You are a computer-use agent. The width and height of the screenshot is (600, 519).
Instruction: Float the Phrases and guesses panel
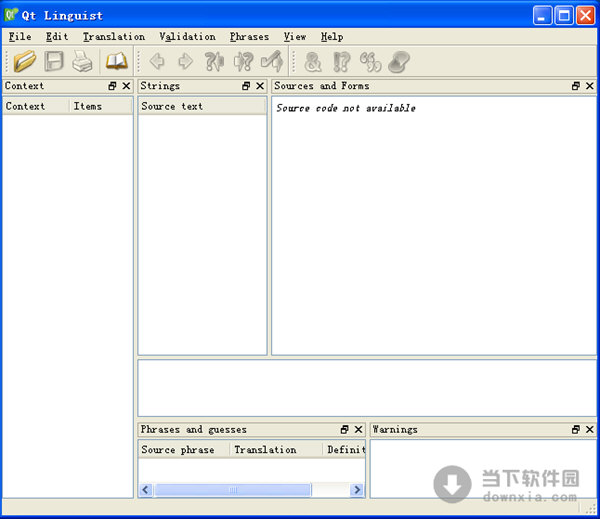click(x=344, y=429)
